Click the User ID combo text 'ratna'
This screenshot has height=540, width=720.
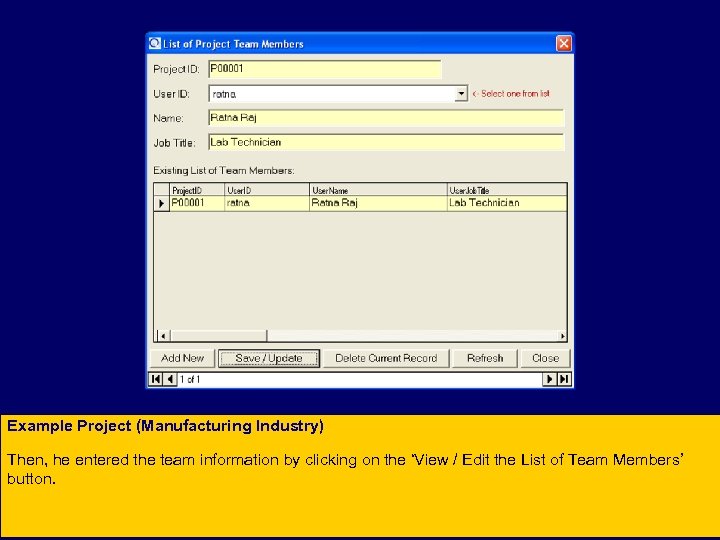(x=224, y=94)
